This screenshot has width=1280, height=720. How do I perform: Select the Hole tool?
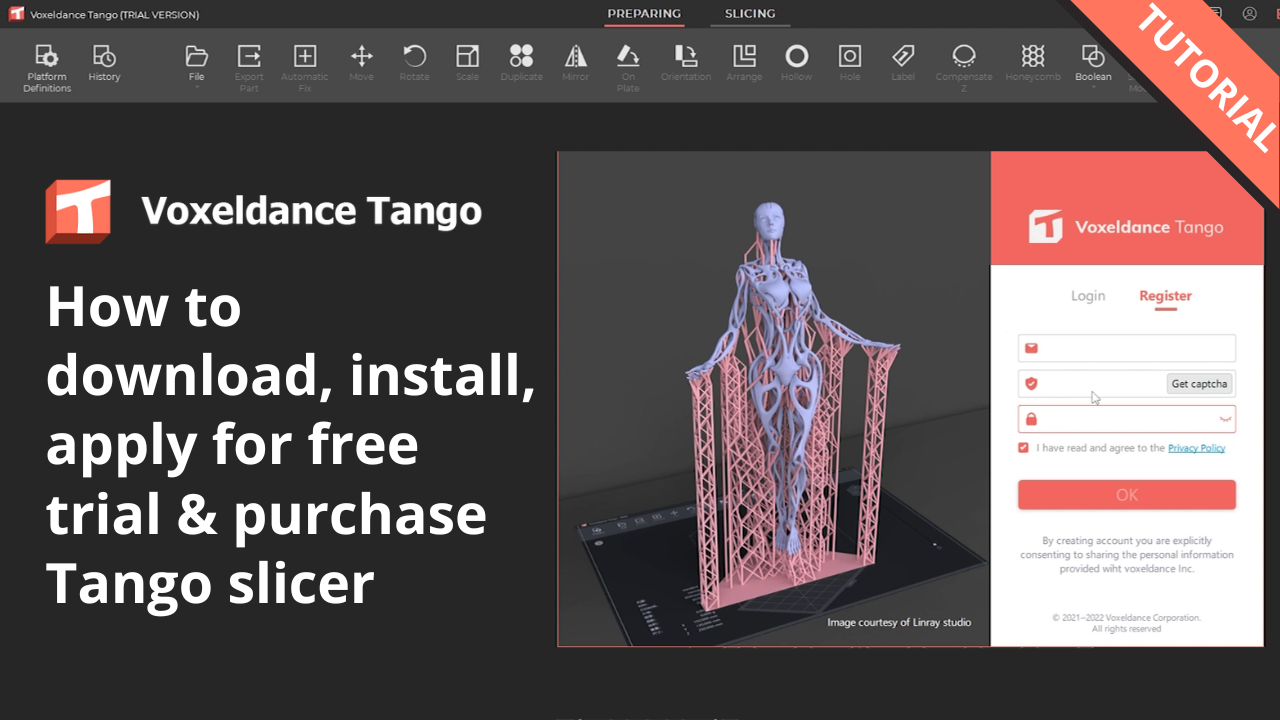pyautogui.click(x=850, y=63)
